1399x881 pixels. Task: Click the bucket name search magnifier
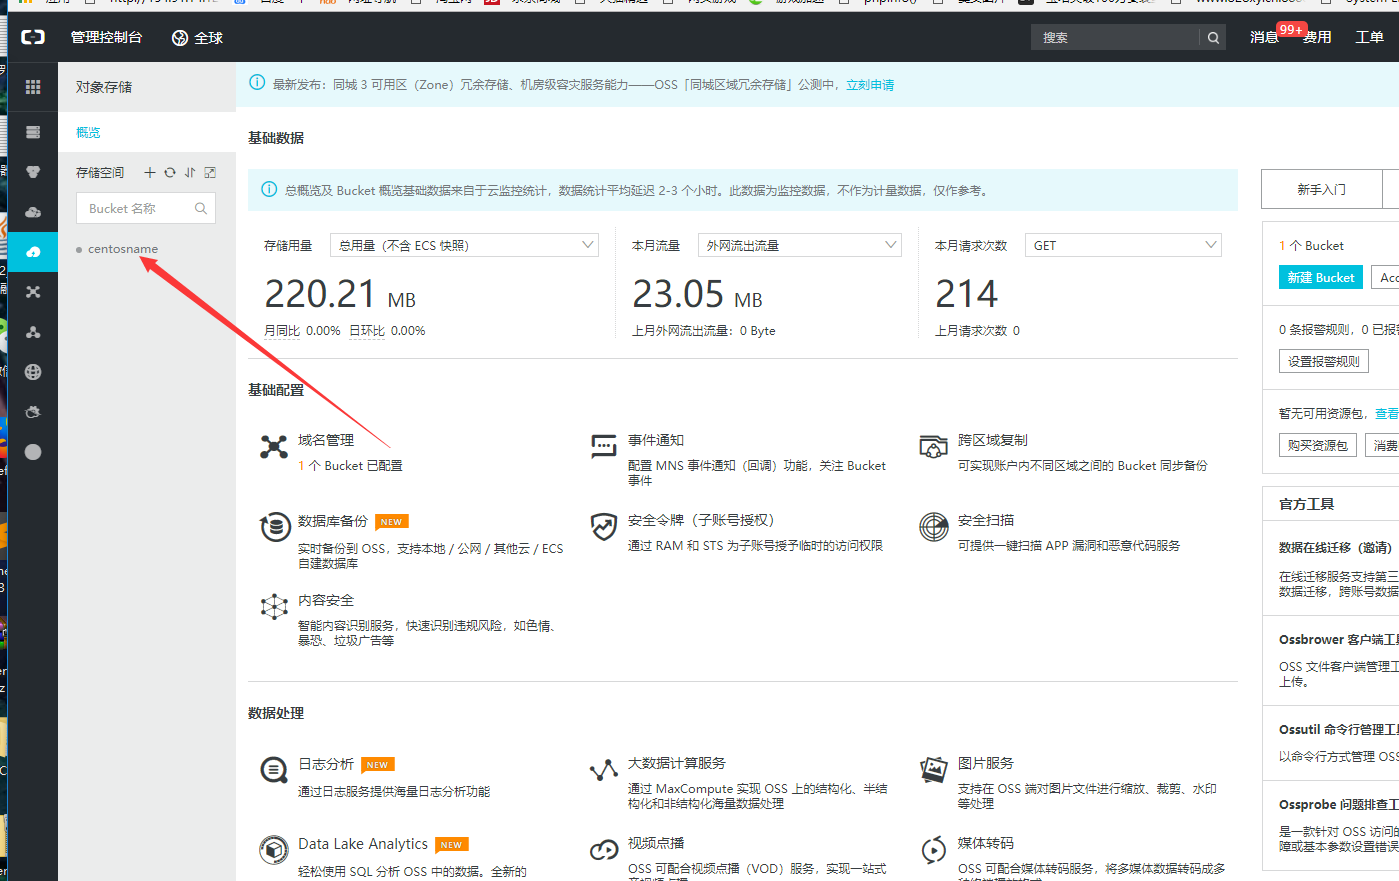click(x=201, y=208)
